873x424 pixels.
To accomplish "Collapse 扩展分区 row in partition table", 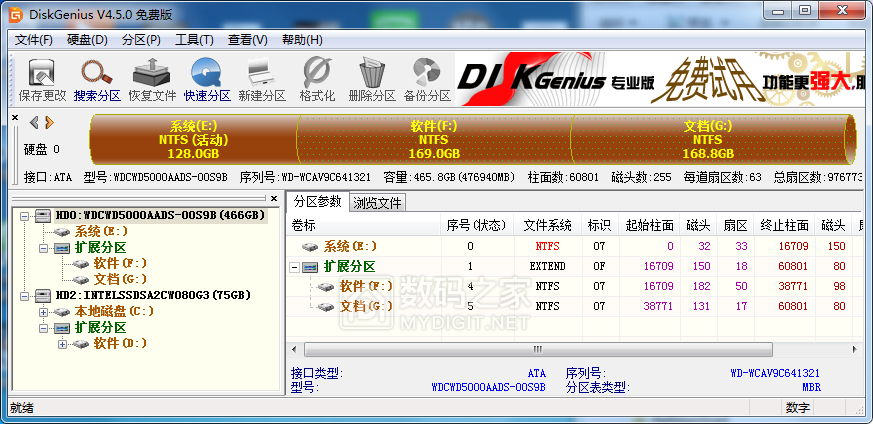I will 294,267.
